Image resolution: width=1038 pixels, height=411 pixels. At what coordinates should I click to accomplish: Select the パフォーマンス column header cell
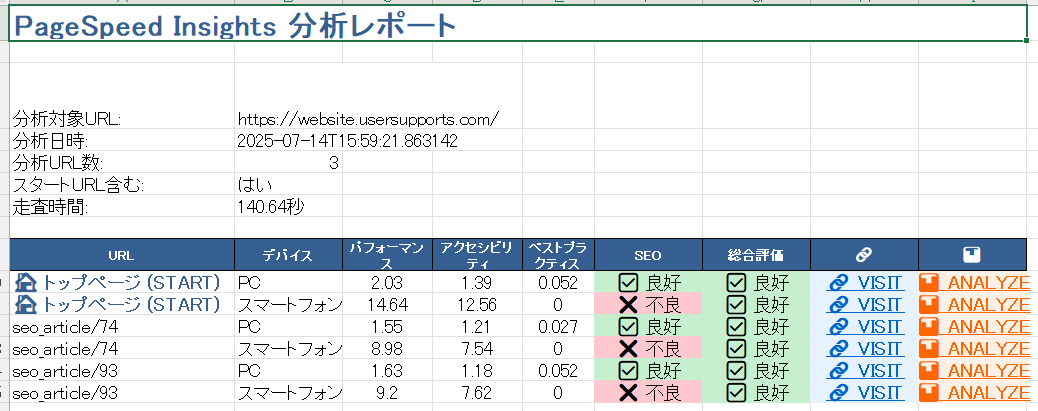379,254
